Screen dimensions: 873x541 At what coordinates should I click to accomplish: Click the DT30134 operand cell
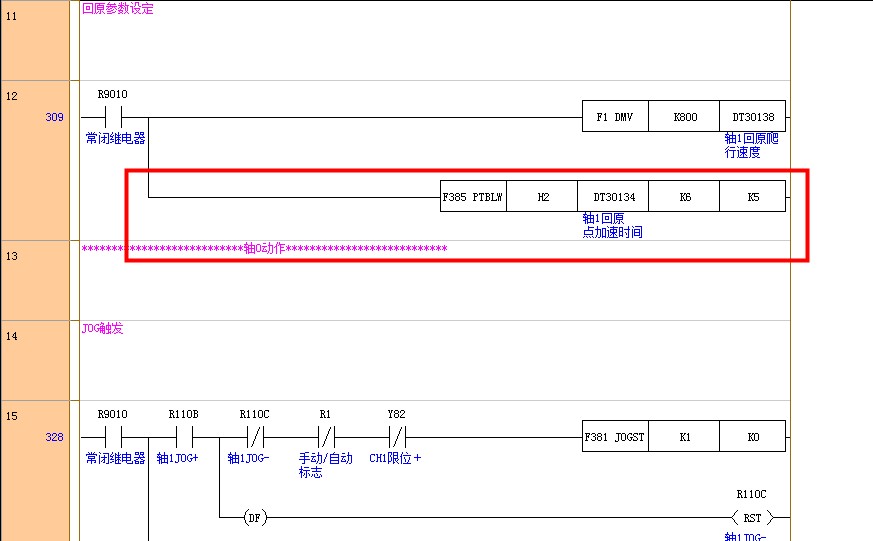[613, 197]
